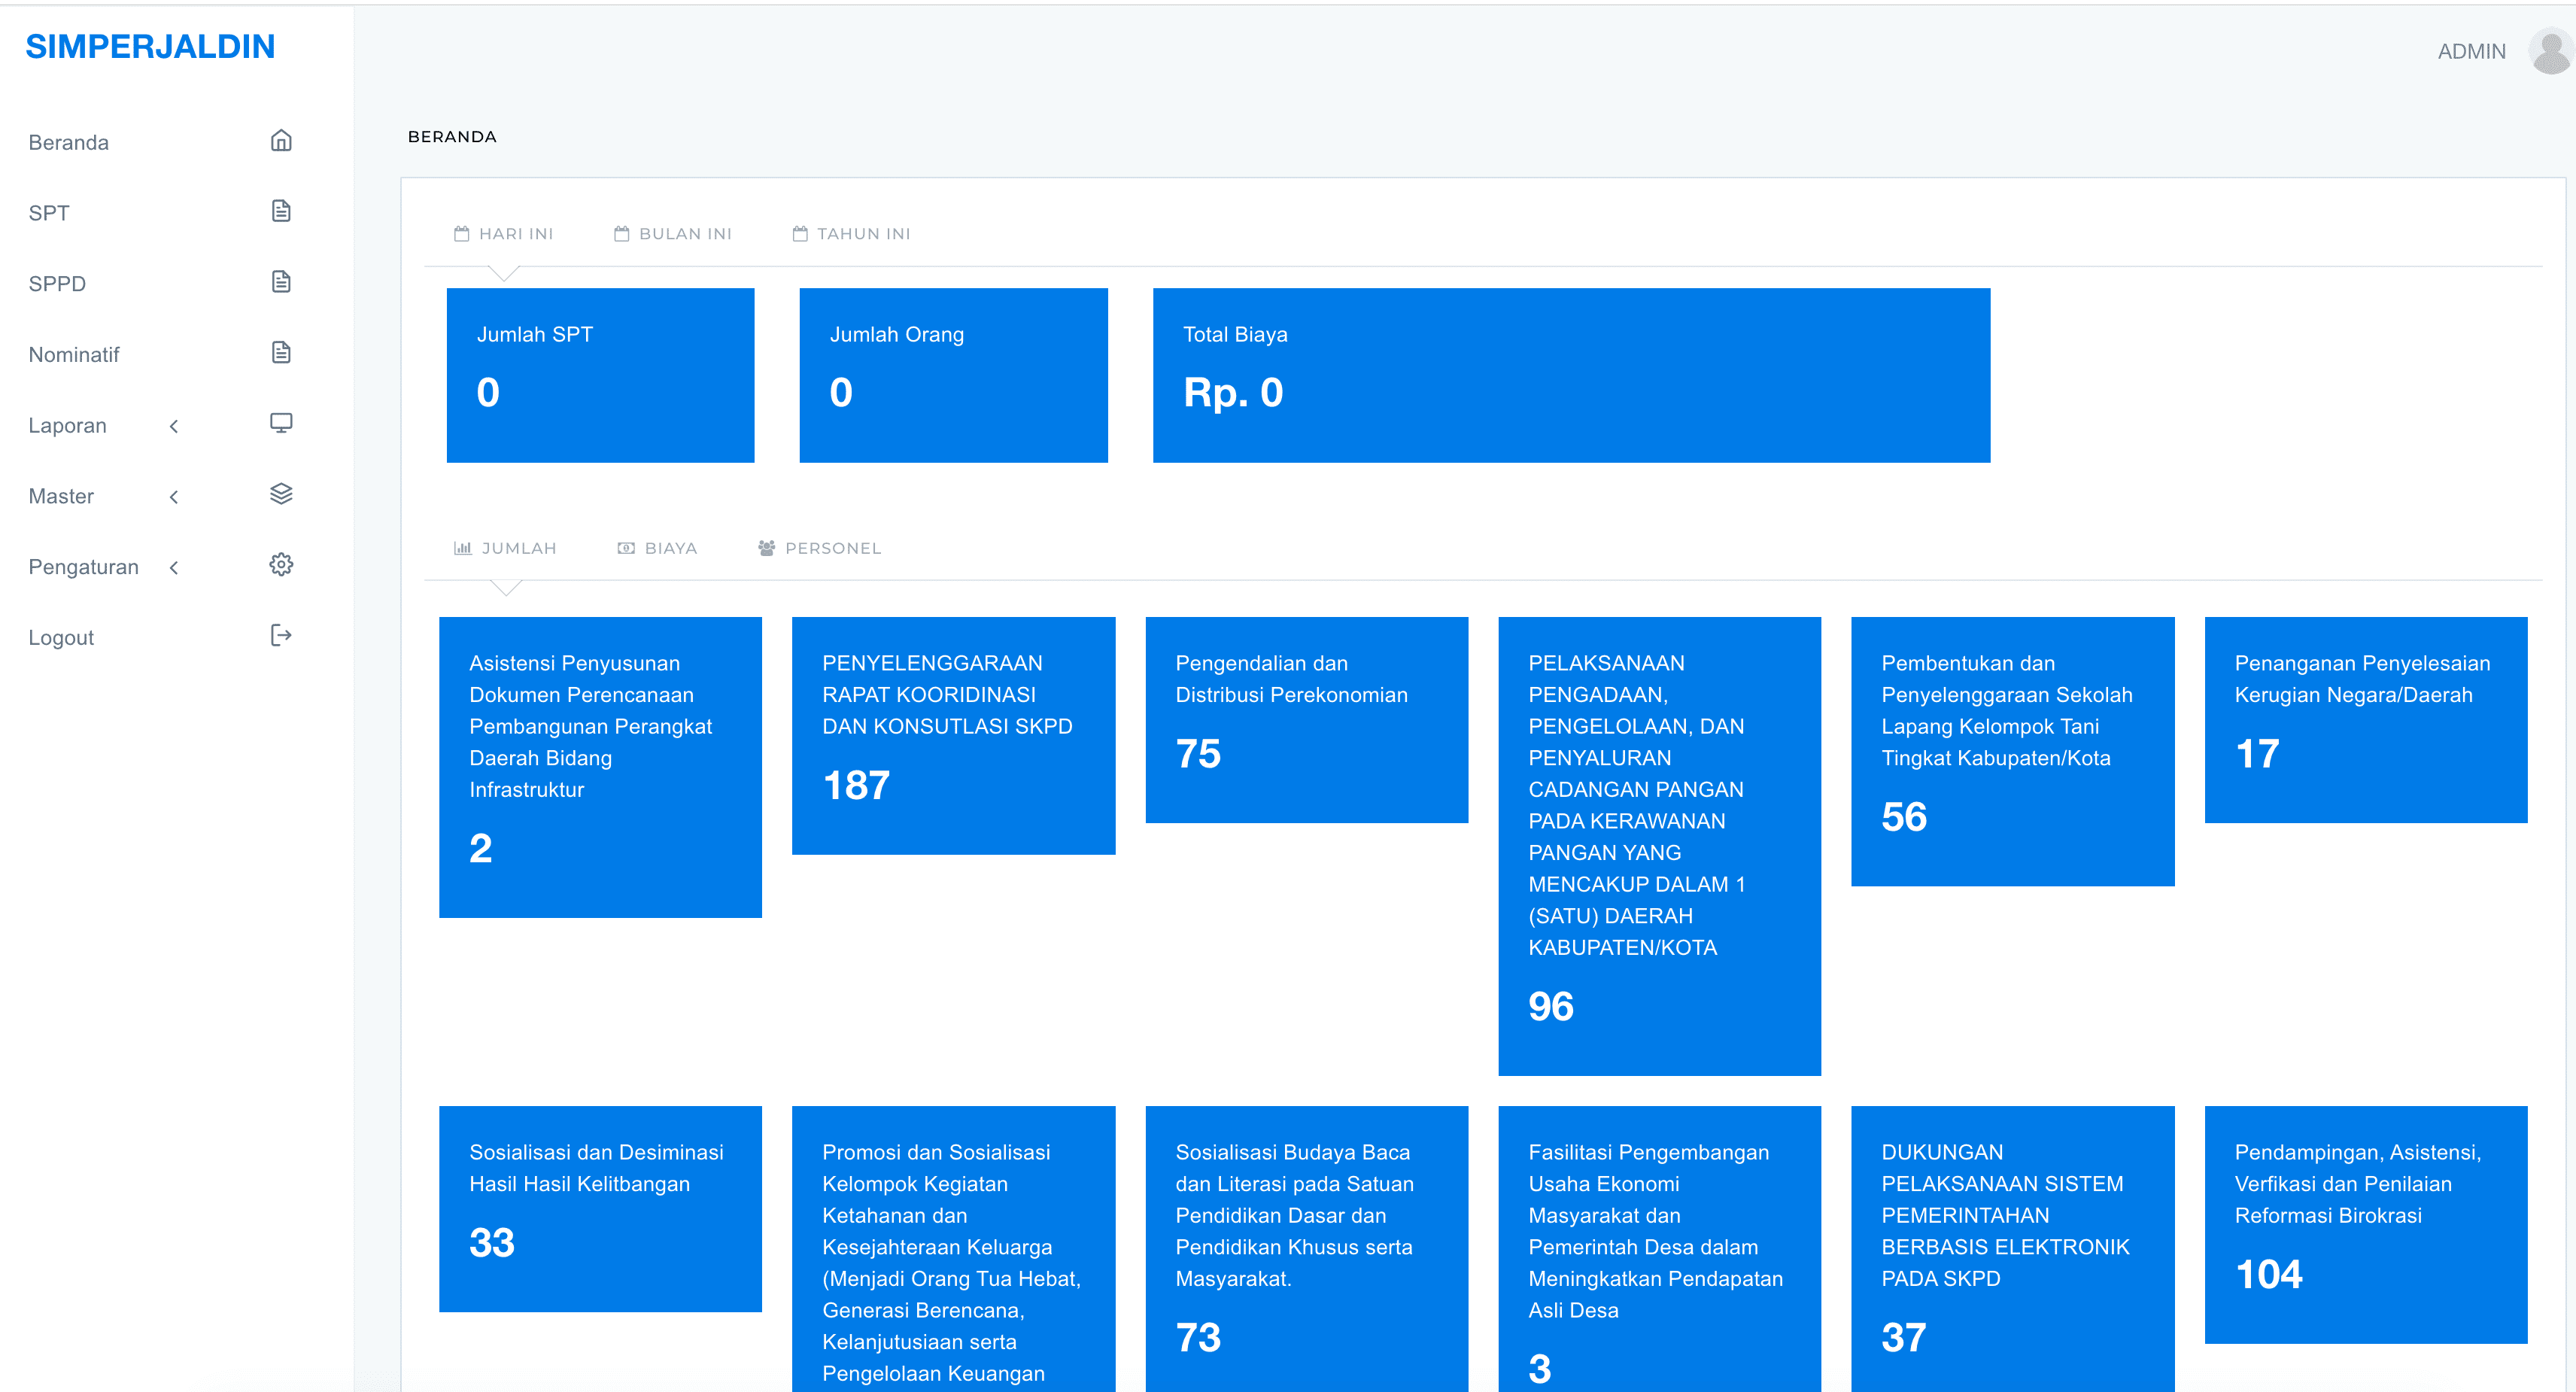Open the Beranda menu link
Viewport: 2576px width, 1392px height.
pyautogui.click(x=68, y=142)
